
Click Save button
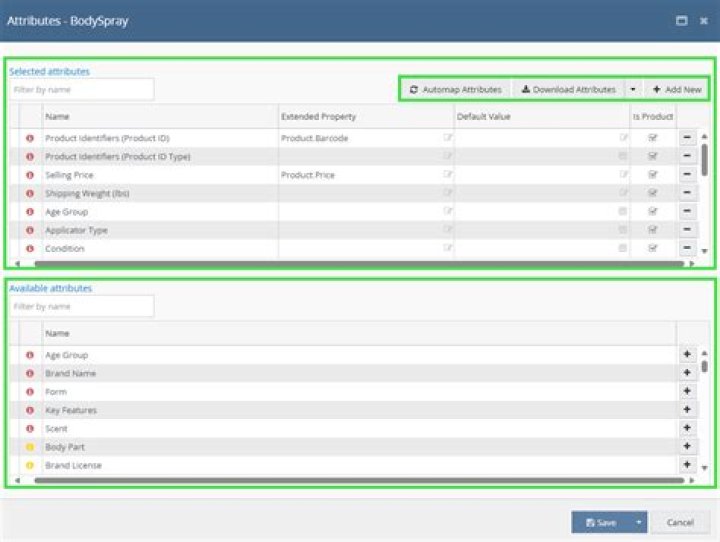point(601,522)
